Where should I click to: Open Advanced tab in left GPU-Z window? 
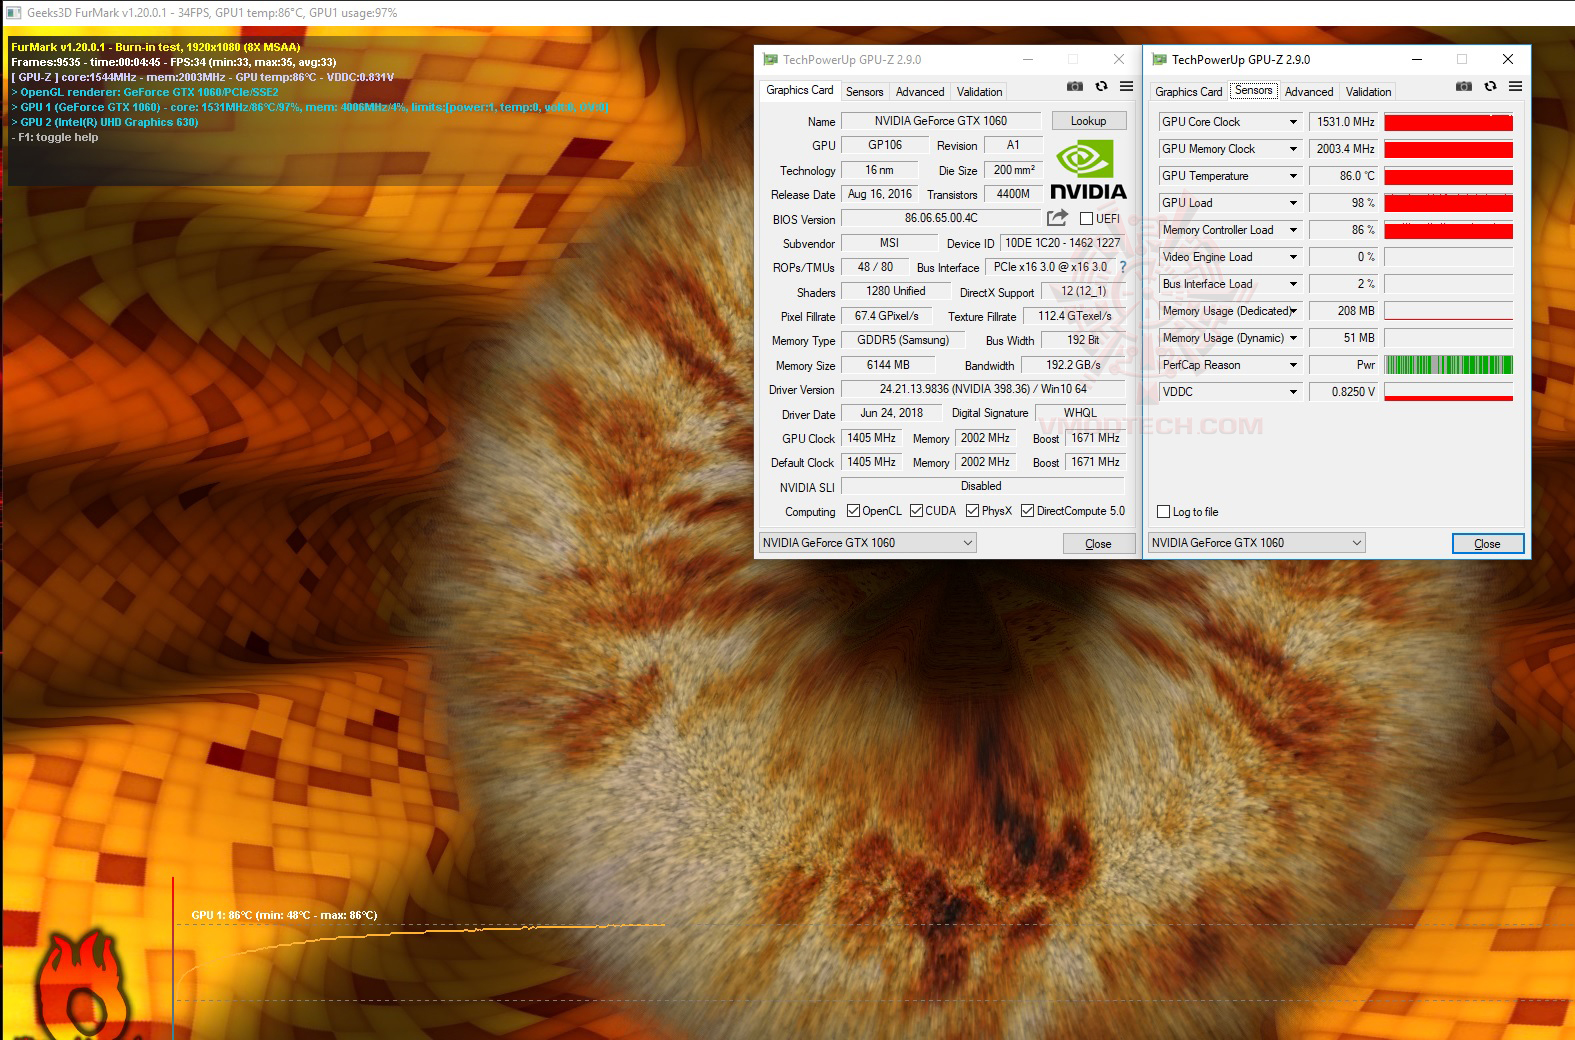tap(920, 92)
